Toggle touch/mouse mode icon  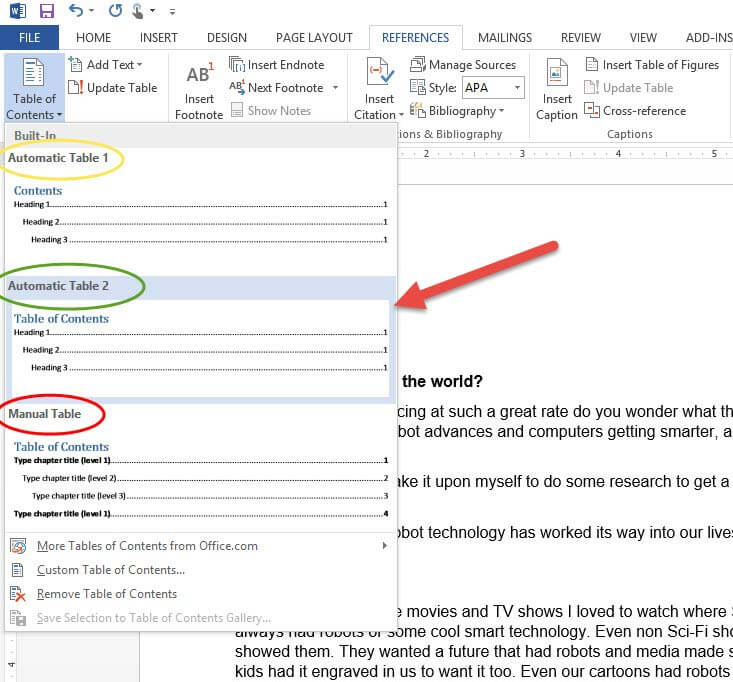pyautogui.click(x=137, y=11)
